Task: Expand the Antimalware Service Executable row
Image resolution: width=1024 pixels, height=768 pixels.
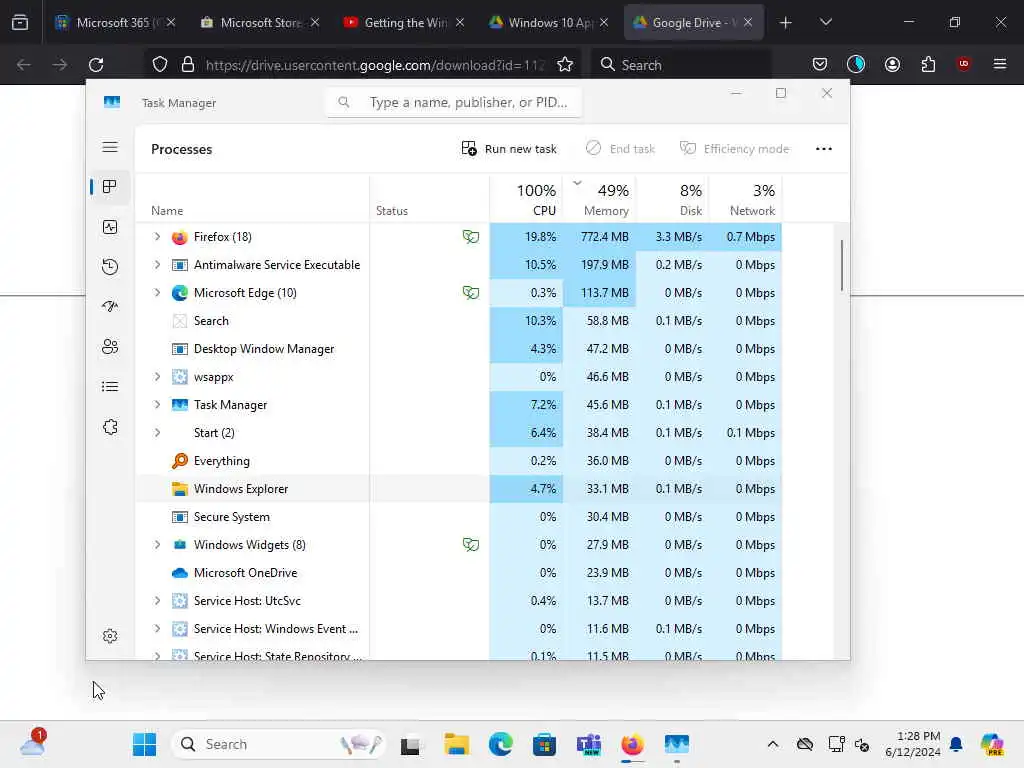Action: click(x=157, y=264)
